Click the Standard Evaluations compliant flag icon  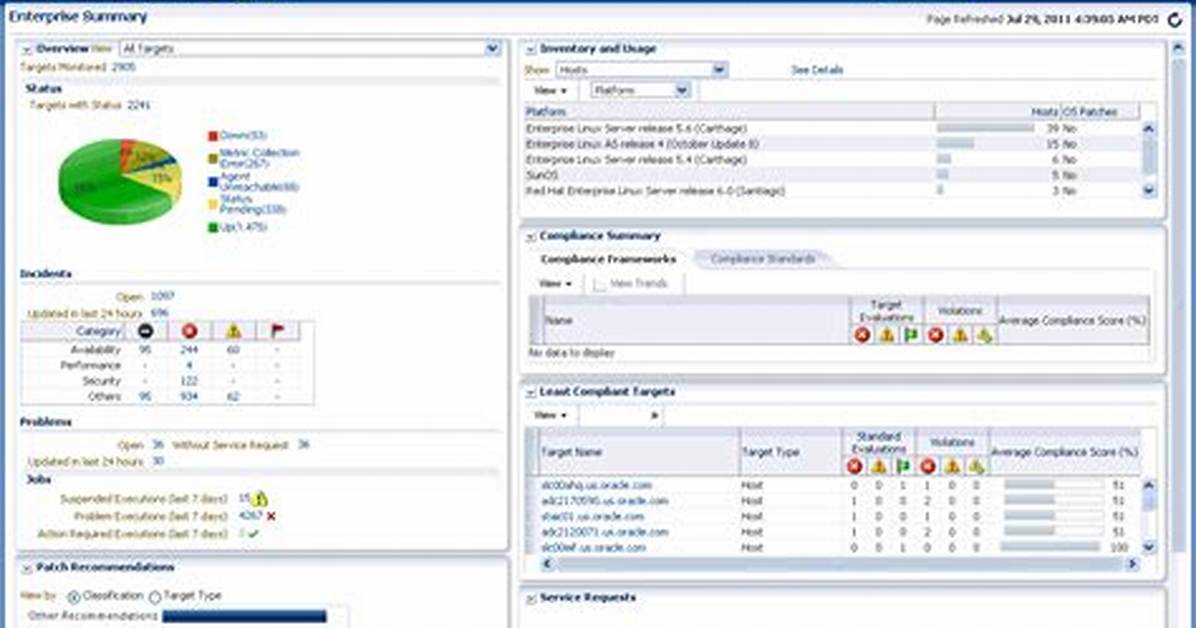[903, 466]
